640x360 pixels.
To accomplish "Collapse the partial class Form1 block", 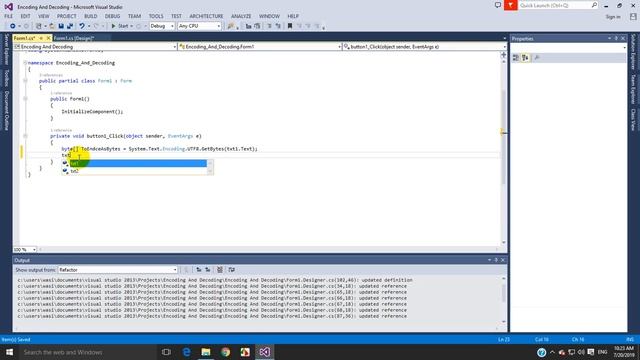I will [x=25, y=81].
